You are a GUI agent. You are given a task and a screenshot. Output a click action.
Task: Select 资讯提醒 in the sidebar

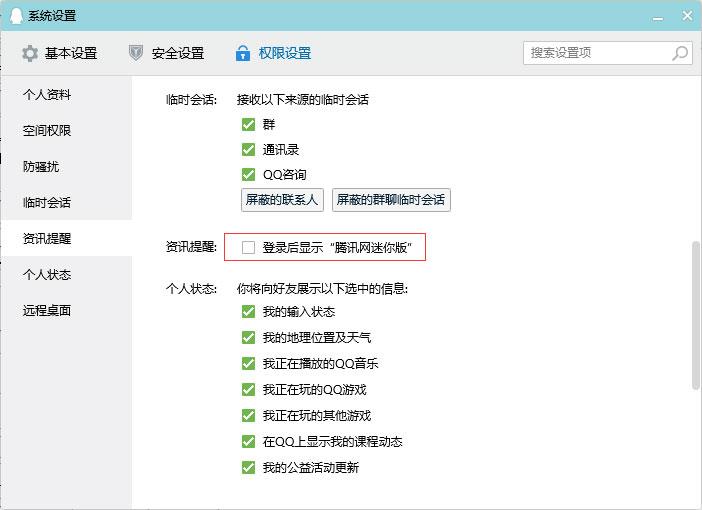[66, 238]
